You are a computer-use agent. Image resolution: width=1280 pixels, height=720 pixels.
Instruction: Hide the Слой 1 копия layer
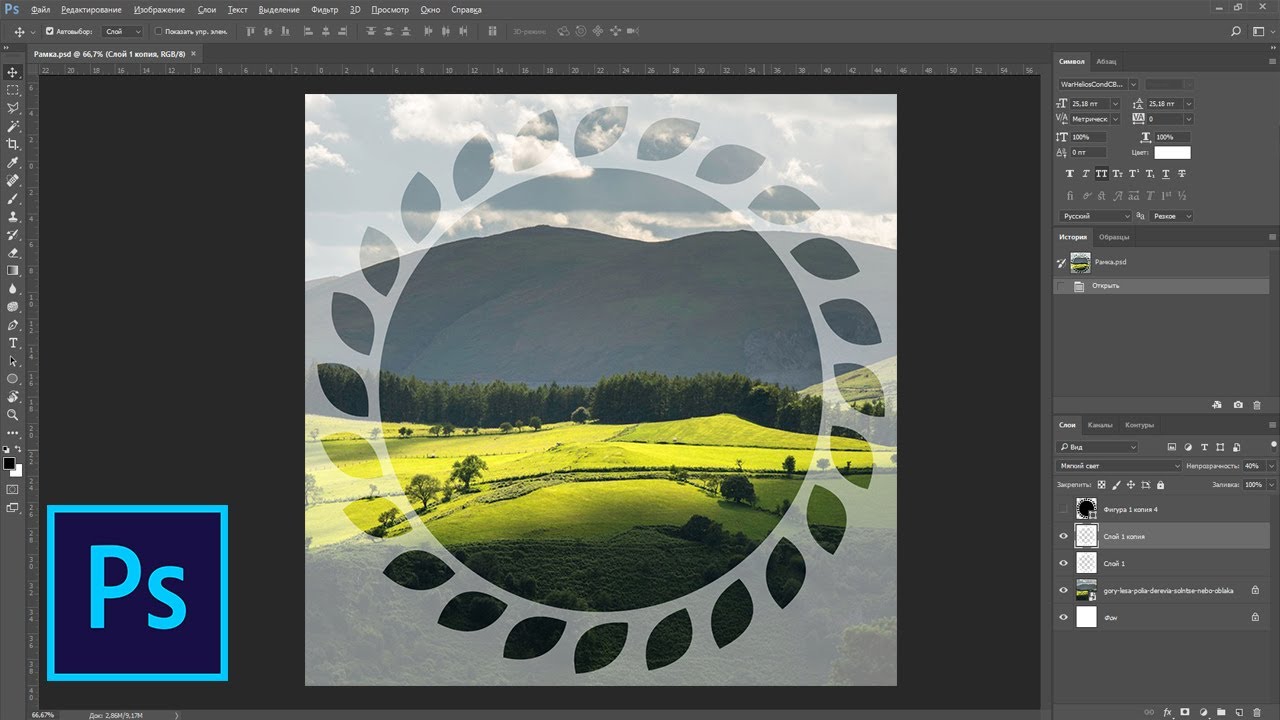[x=1063, y=536]
